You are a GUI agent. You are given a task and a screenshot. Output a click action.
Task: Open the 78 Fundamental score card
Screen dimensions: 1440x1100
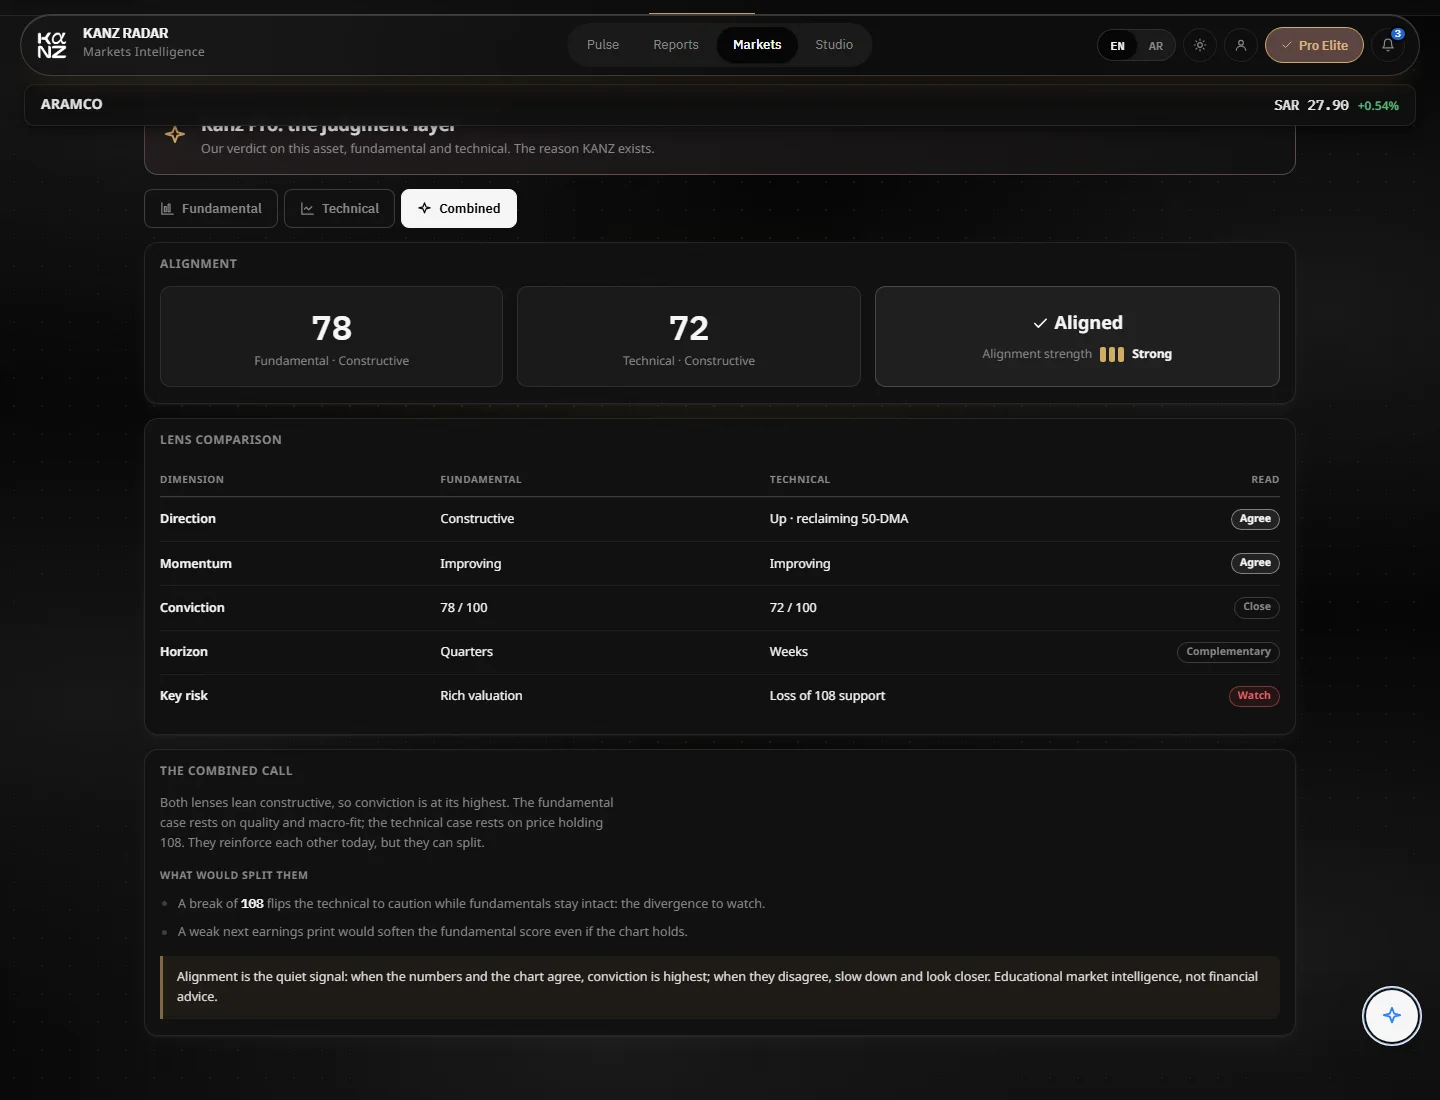pos(331,337)
